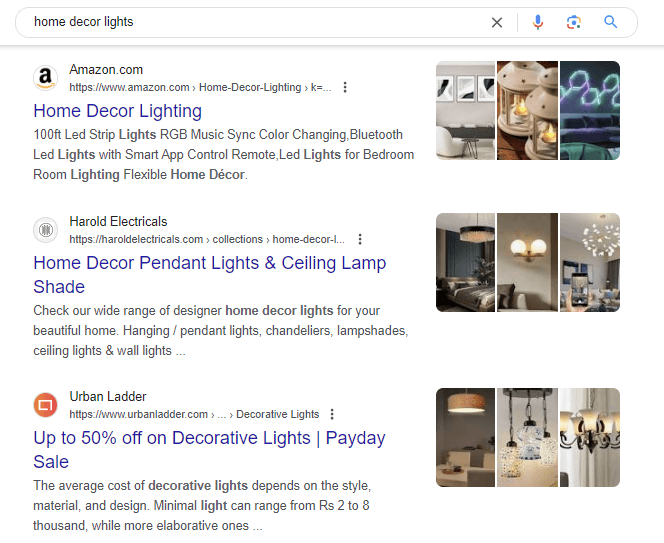The height and width of the screenshot is (543, 664).
Task: View Amazon candle lantern thumbnail
Action: point(527,111)
